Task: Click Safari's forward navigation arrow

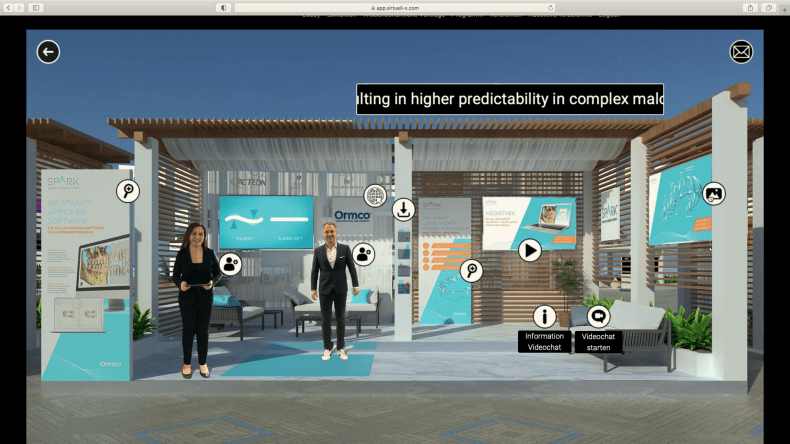Action: [19, 8]
